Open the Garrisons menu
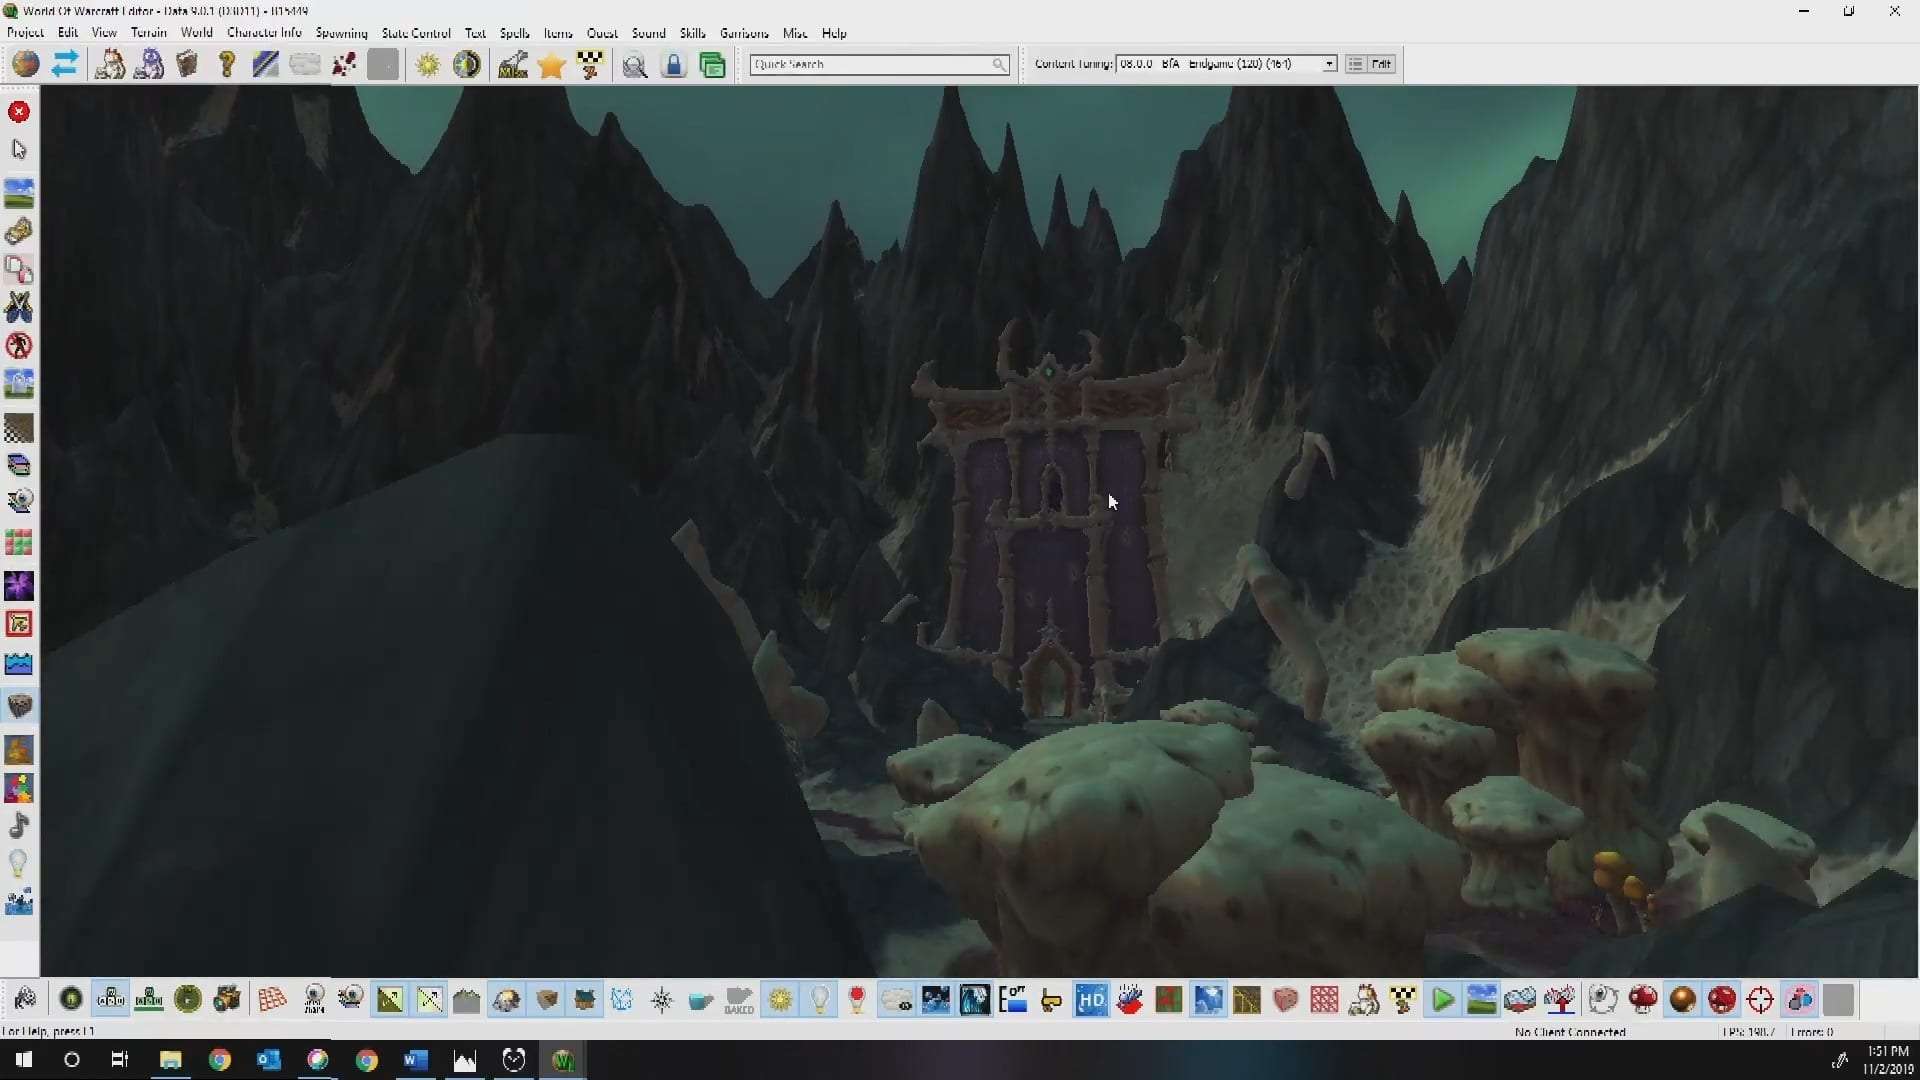 744,33
